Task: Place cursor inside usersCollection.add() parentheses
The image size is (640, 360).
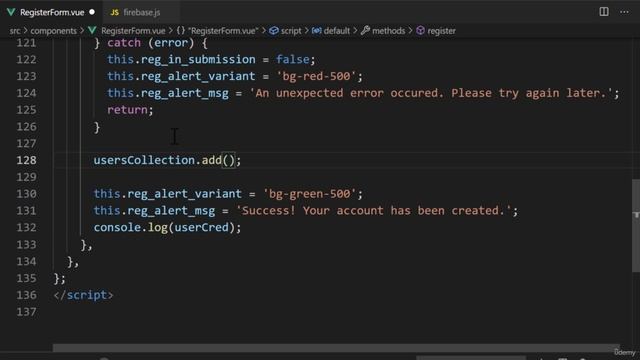Action: click(229, 160)
